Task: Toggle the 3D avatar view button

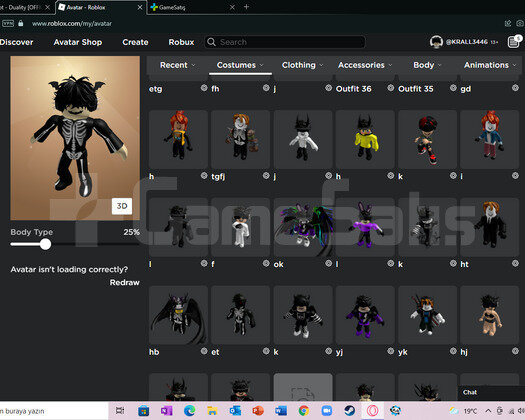Action: click(122, 206)
